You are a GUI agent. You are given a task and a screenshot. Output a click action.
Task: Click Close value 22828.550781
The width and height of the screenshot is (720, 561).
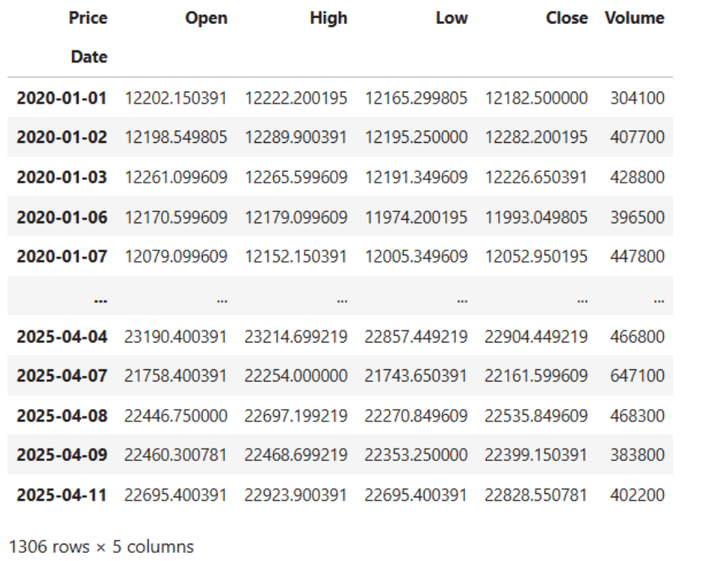[536, 495]
